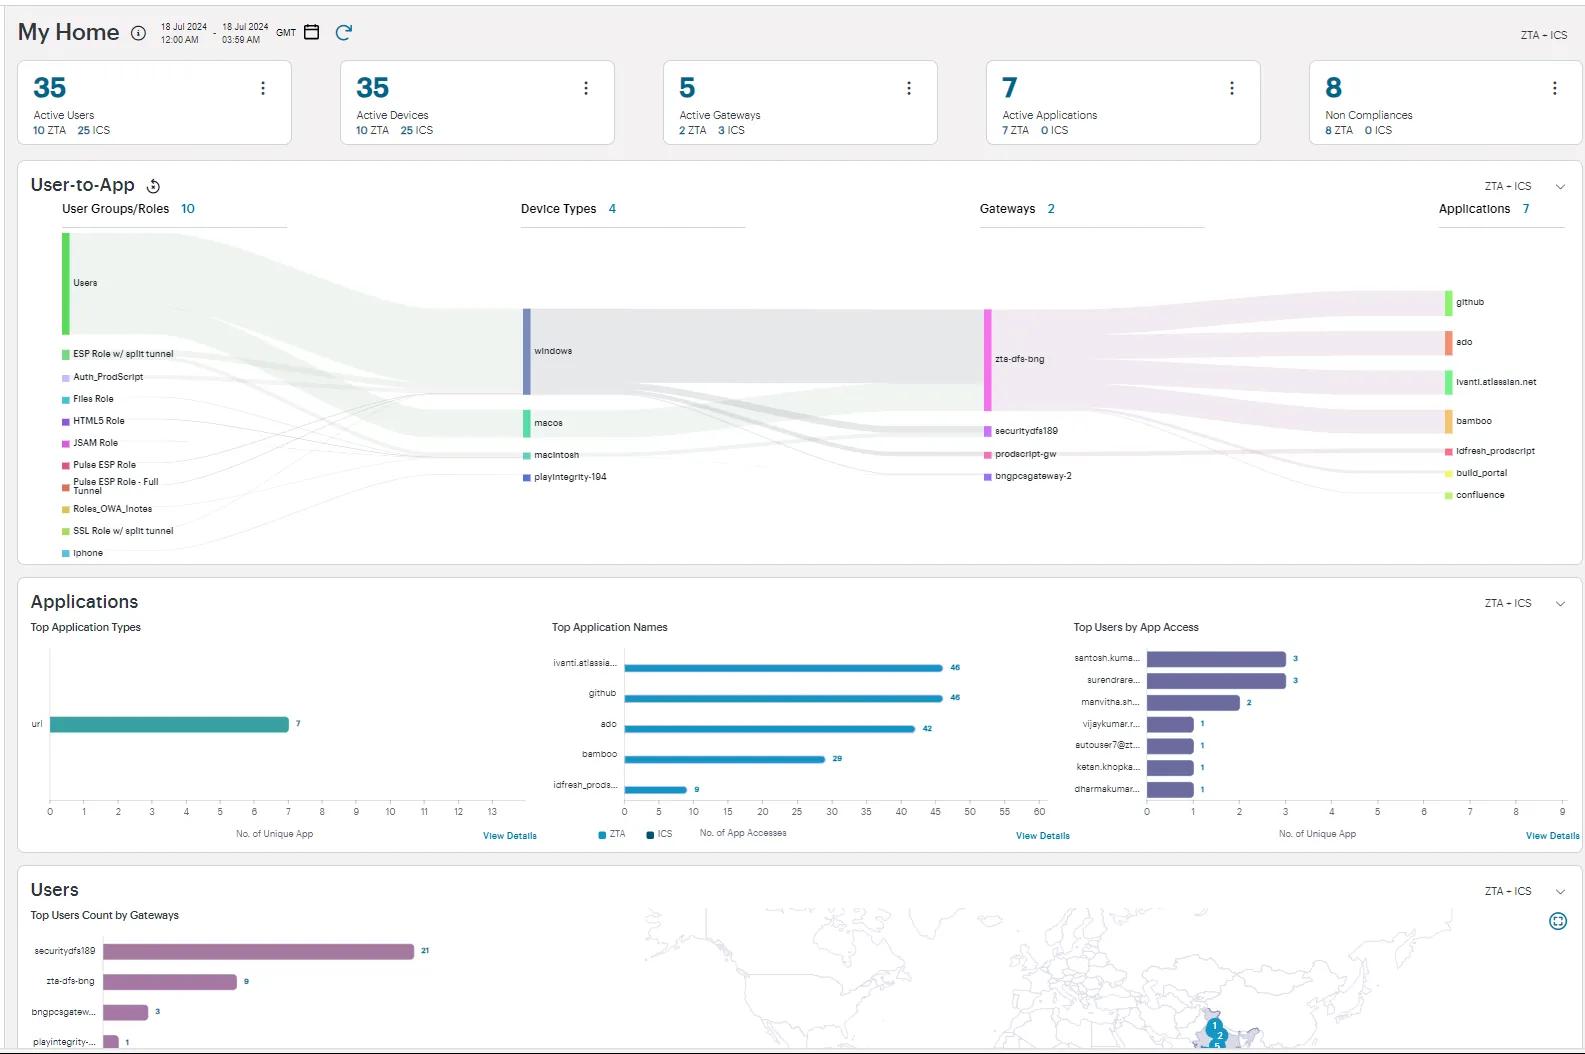Click the bamboo application node
The height and width of the screenshot is (1054, 1585).
pos(1449,422)
